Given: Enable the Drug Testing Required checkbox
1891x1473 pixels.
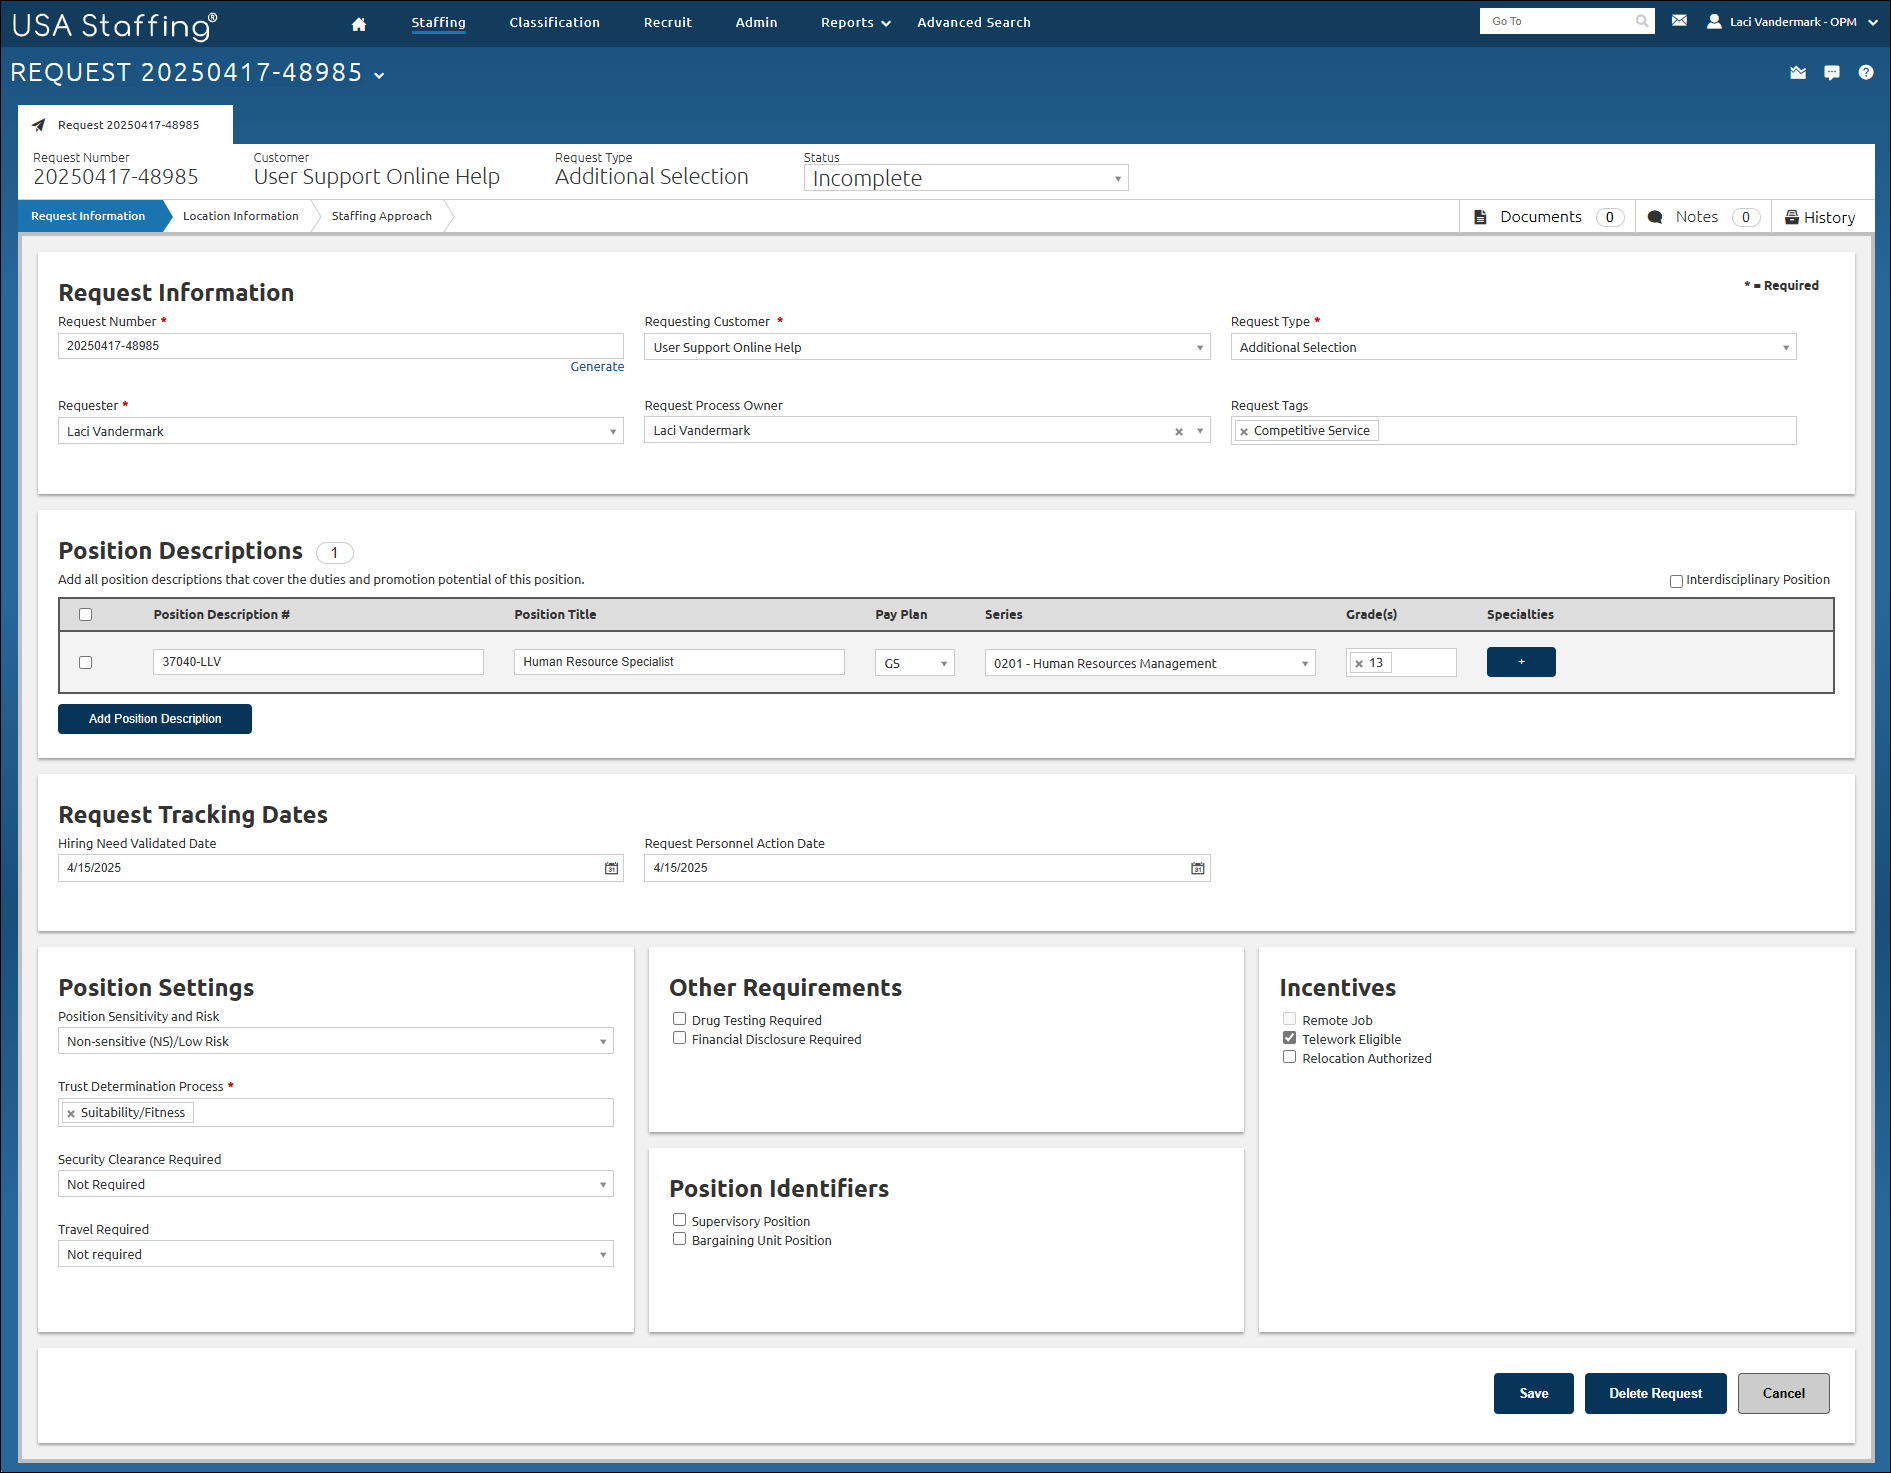Looking at the screenshot, I should [x=680, y=1018].
